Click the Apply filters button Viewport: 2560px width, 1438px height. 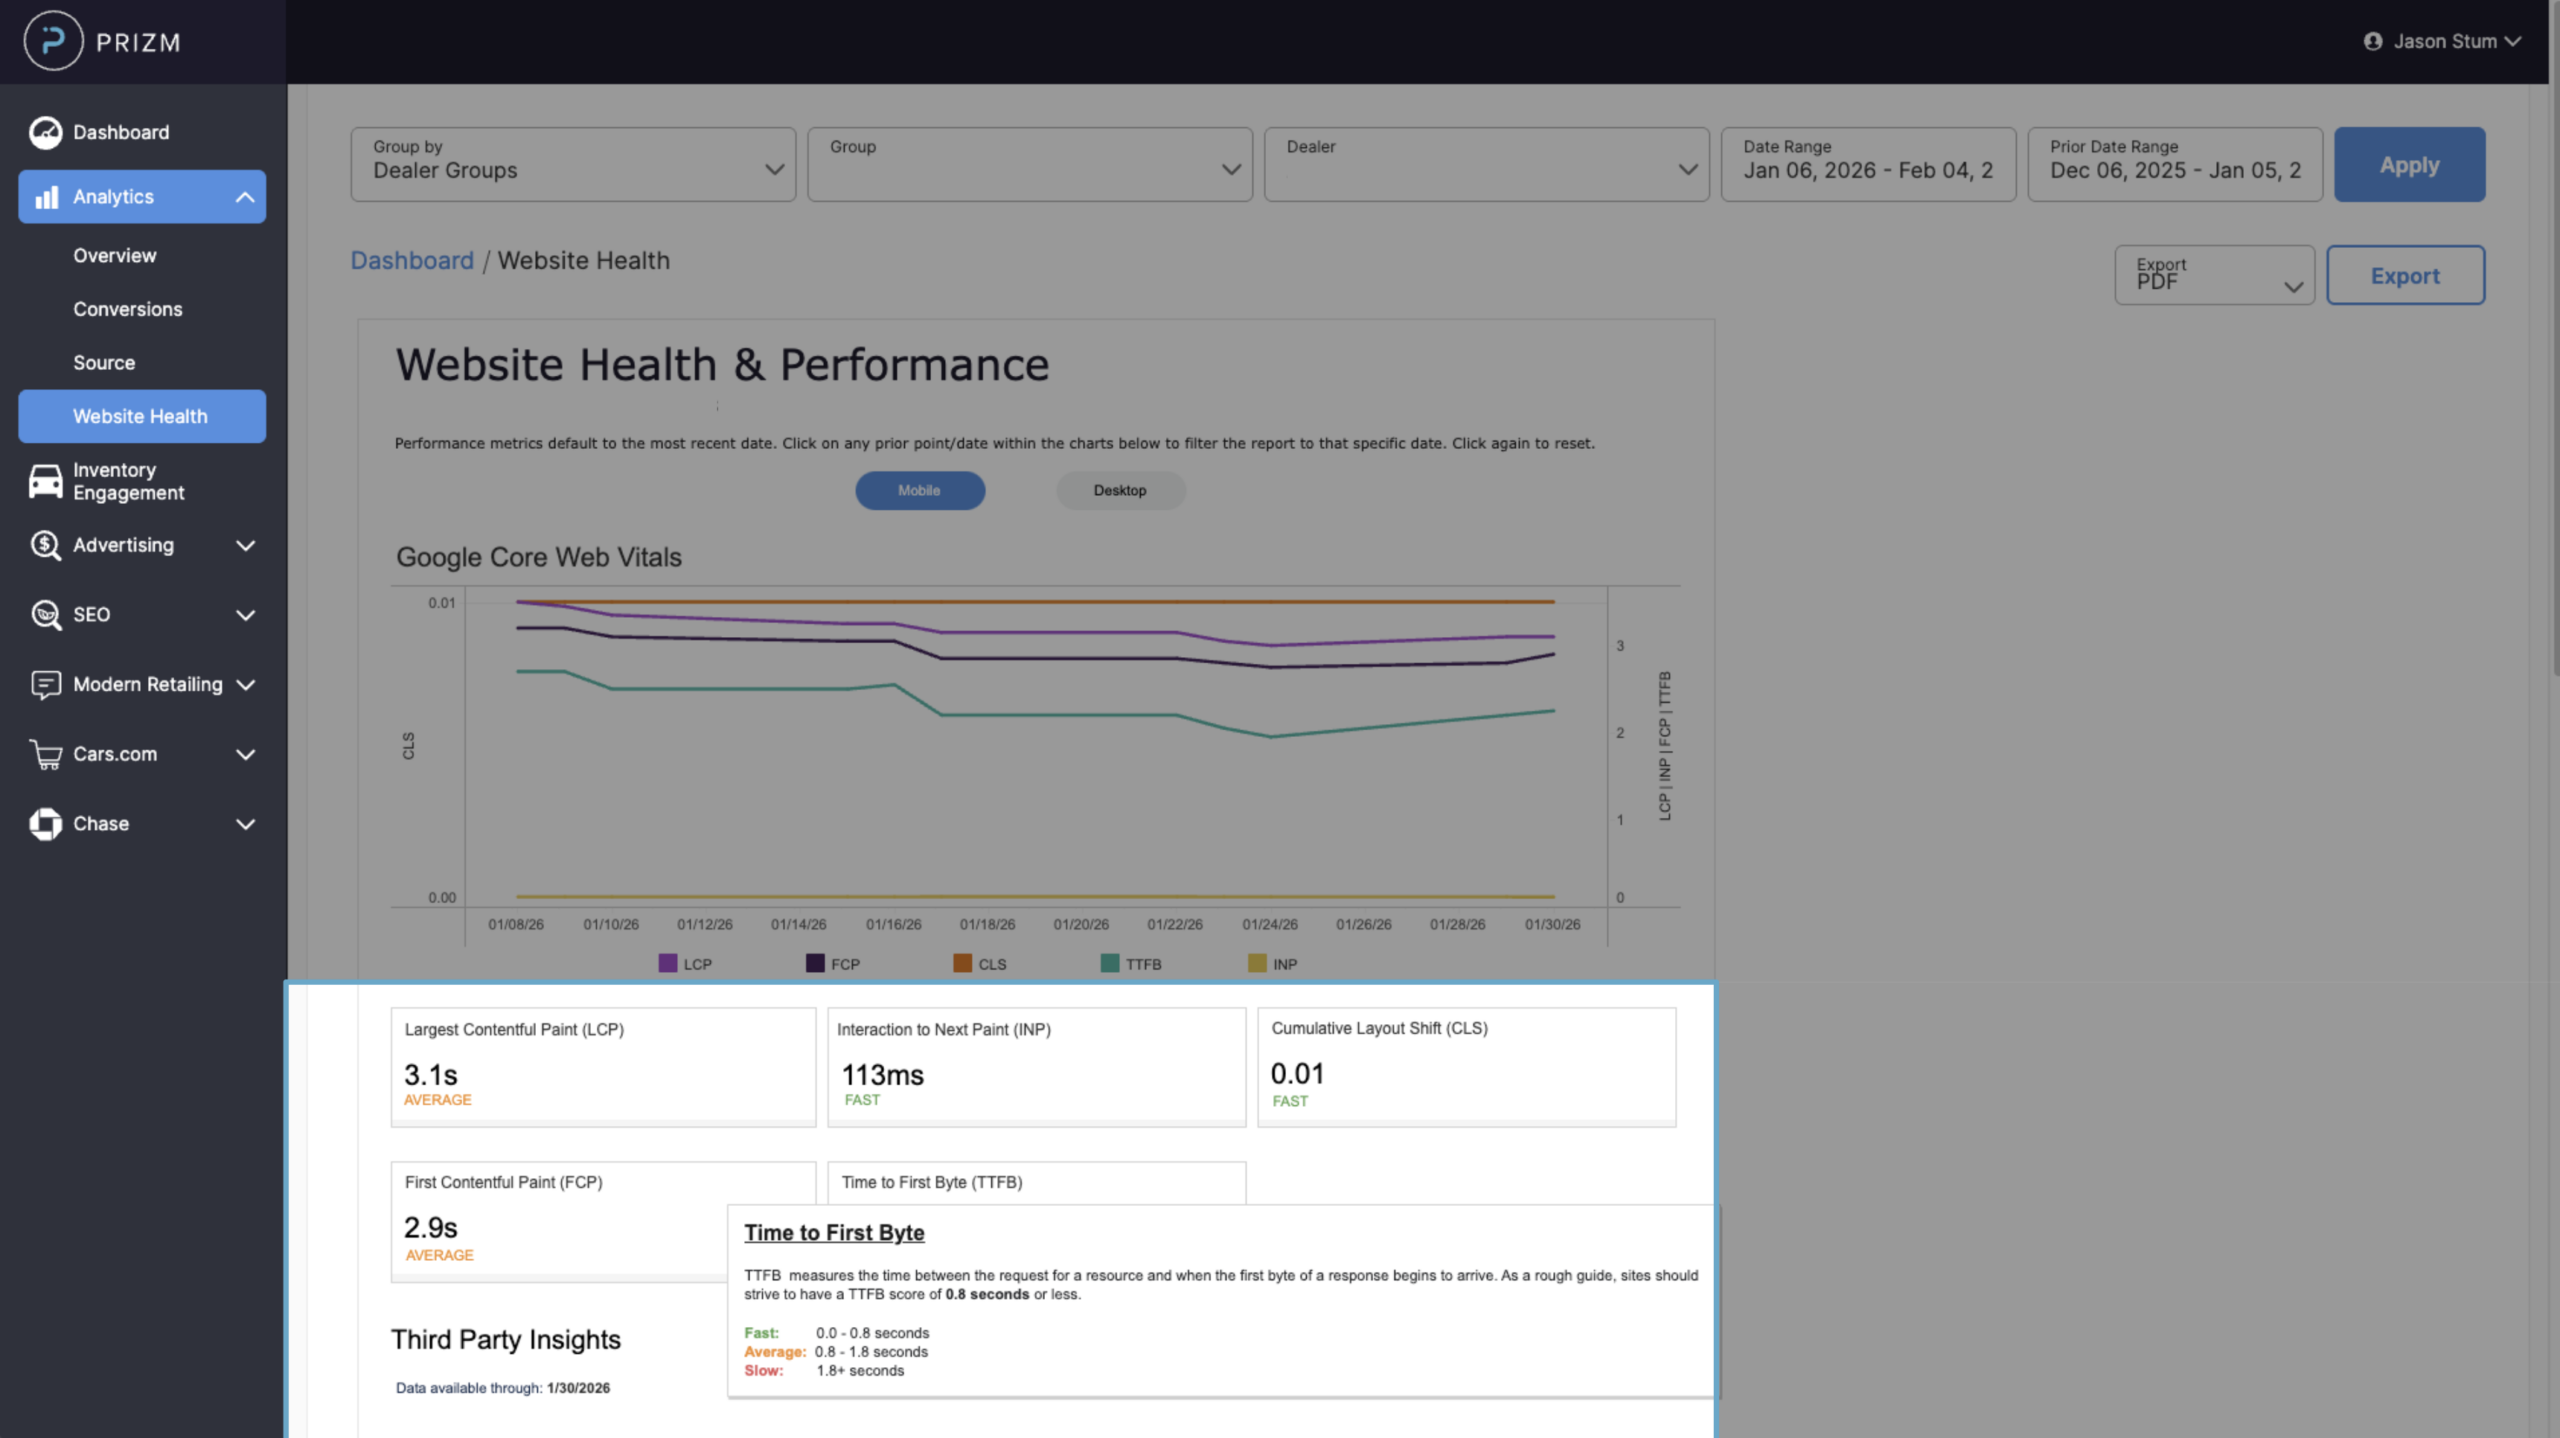(2409, 164)
